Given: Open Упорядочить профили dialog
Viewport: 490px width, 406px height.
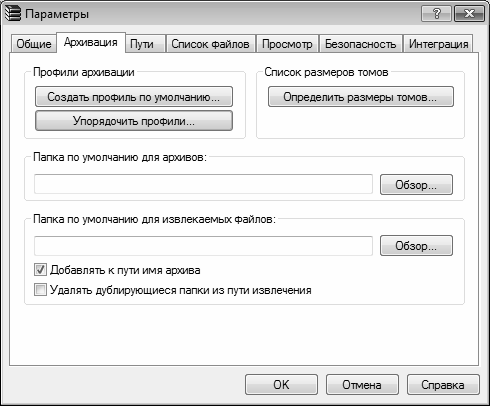Looking at the screenshot, I should 134,121.
